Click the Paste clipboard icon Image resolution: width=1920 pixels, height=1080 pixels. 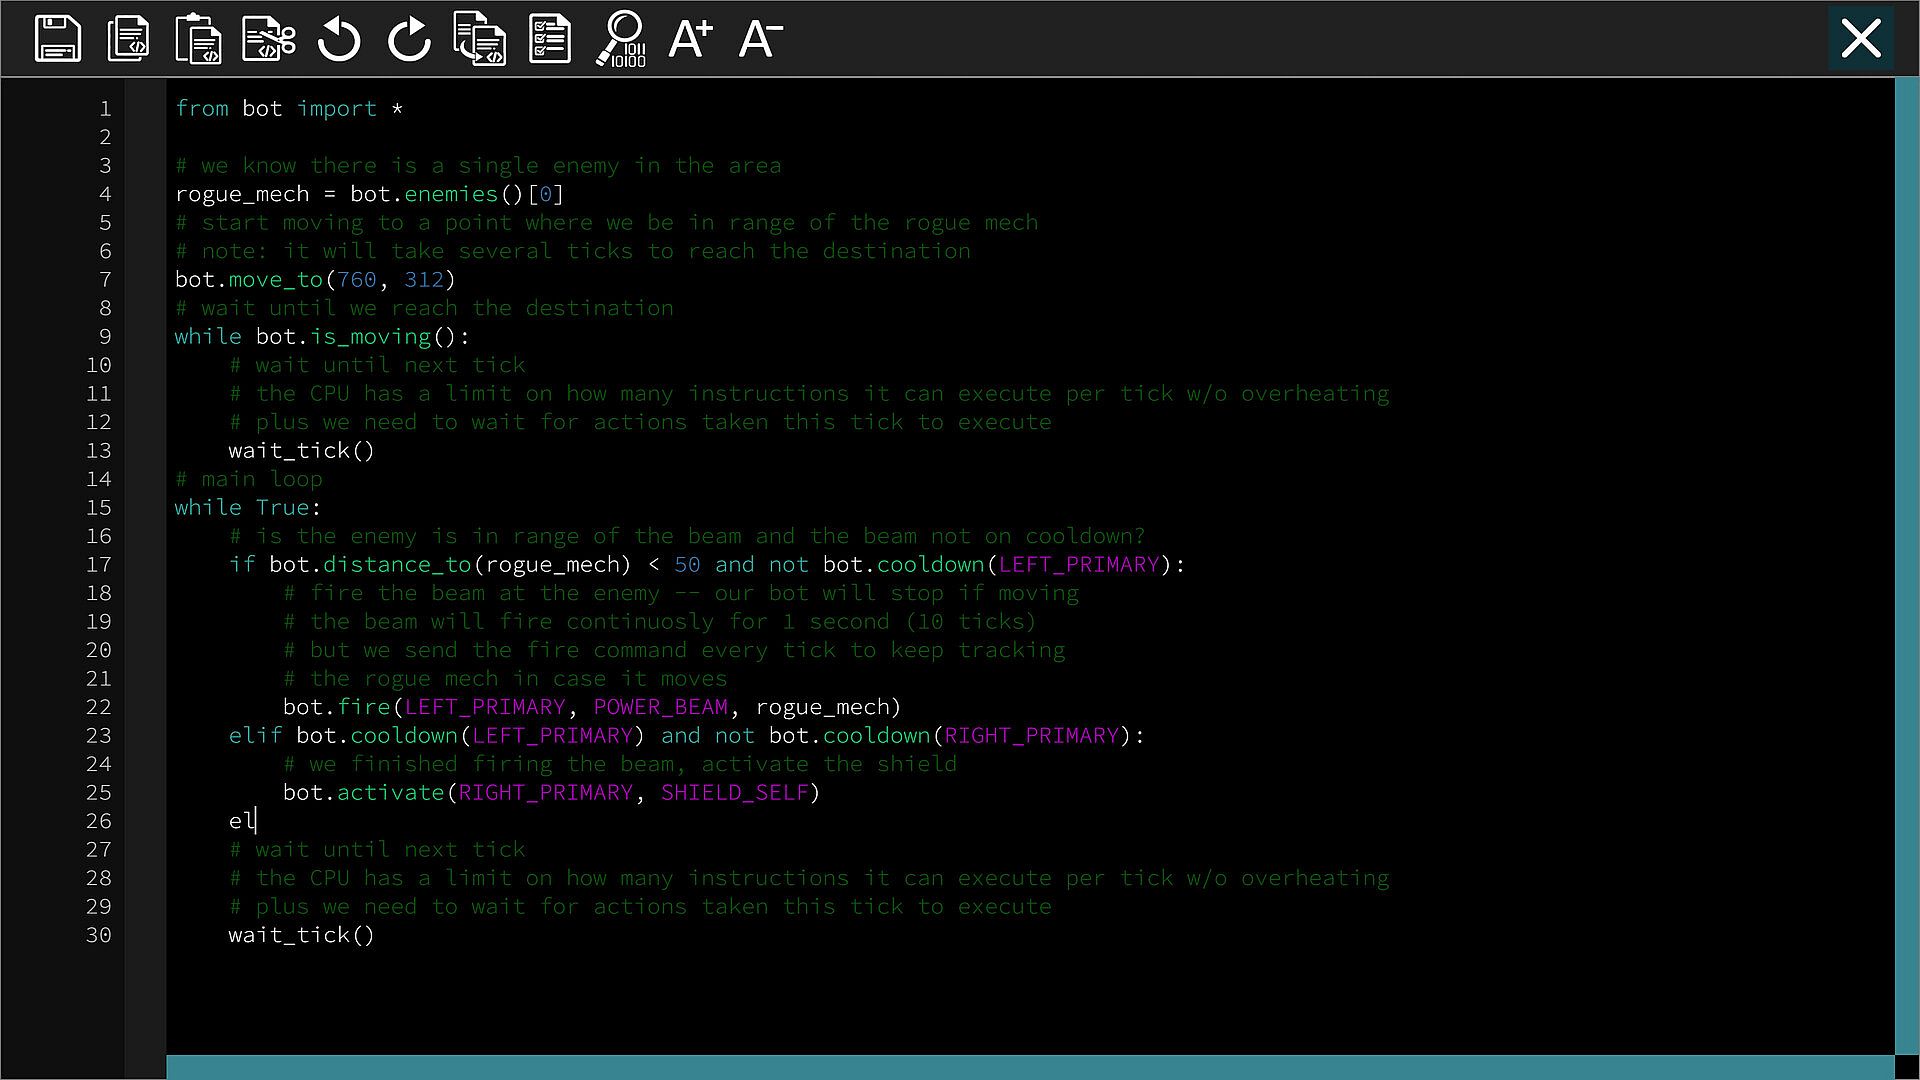[x=198, y=39]
